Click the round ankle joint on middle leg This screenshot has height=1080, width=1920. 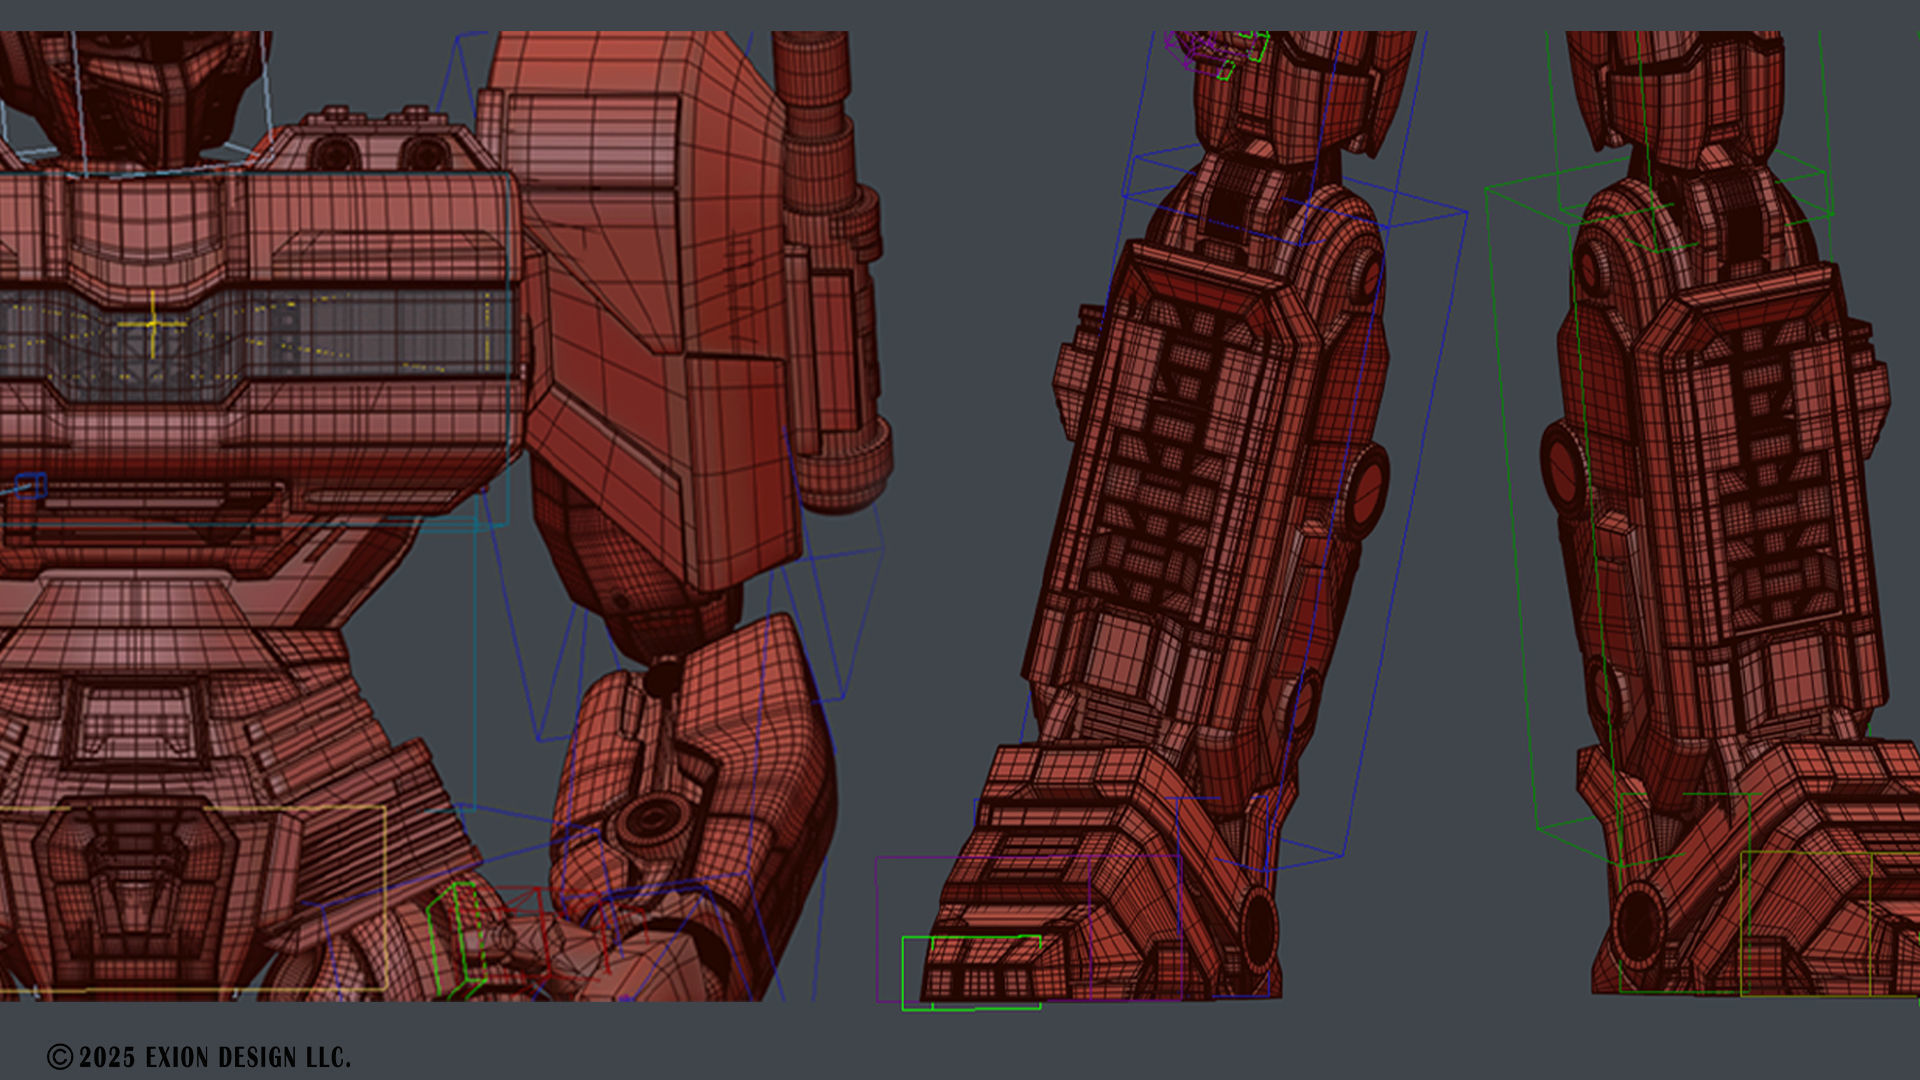click(x=1258, y=928)
